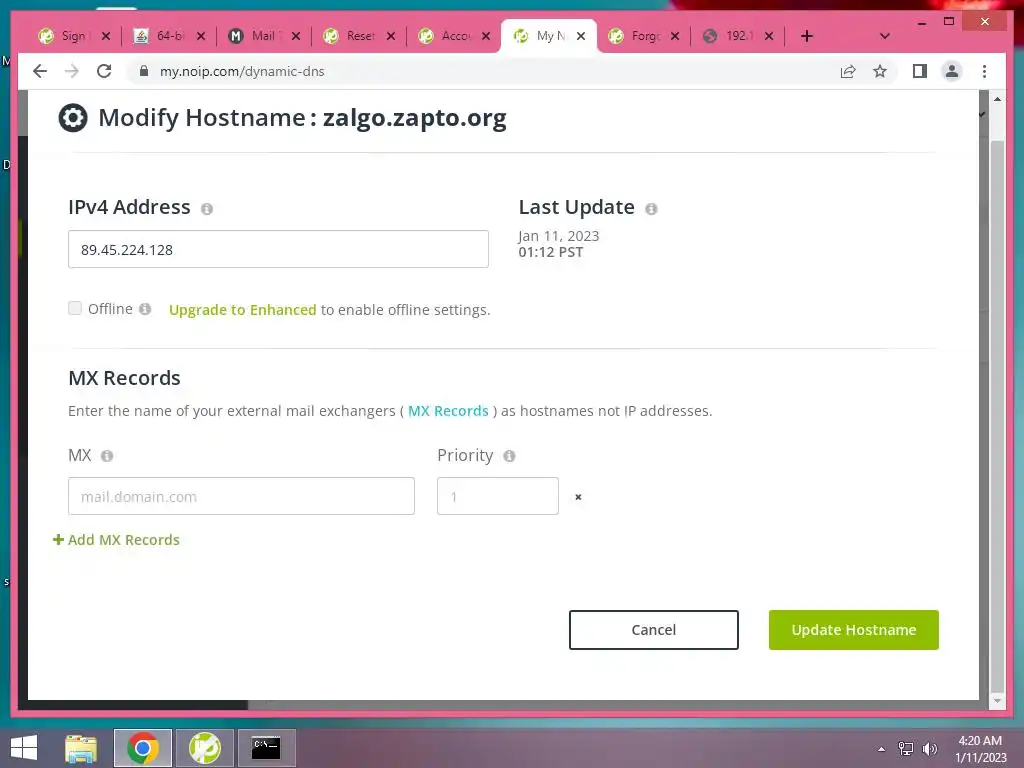Switch to the Accou tab

[453, 36]
